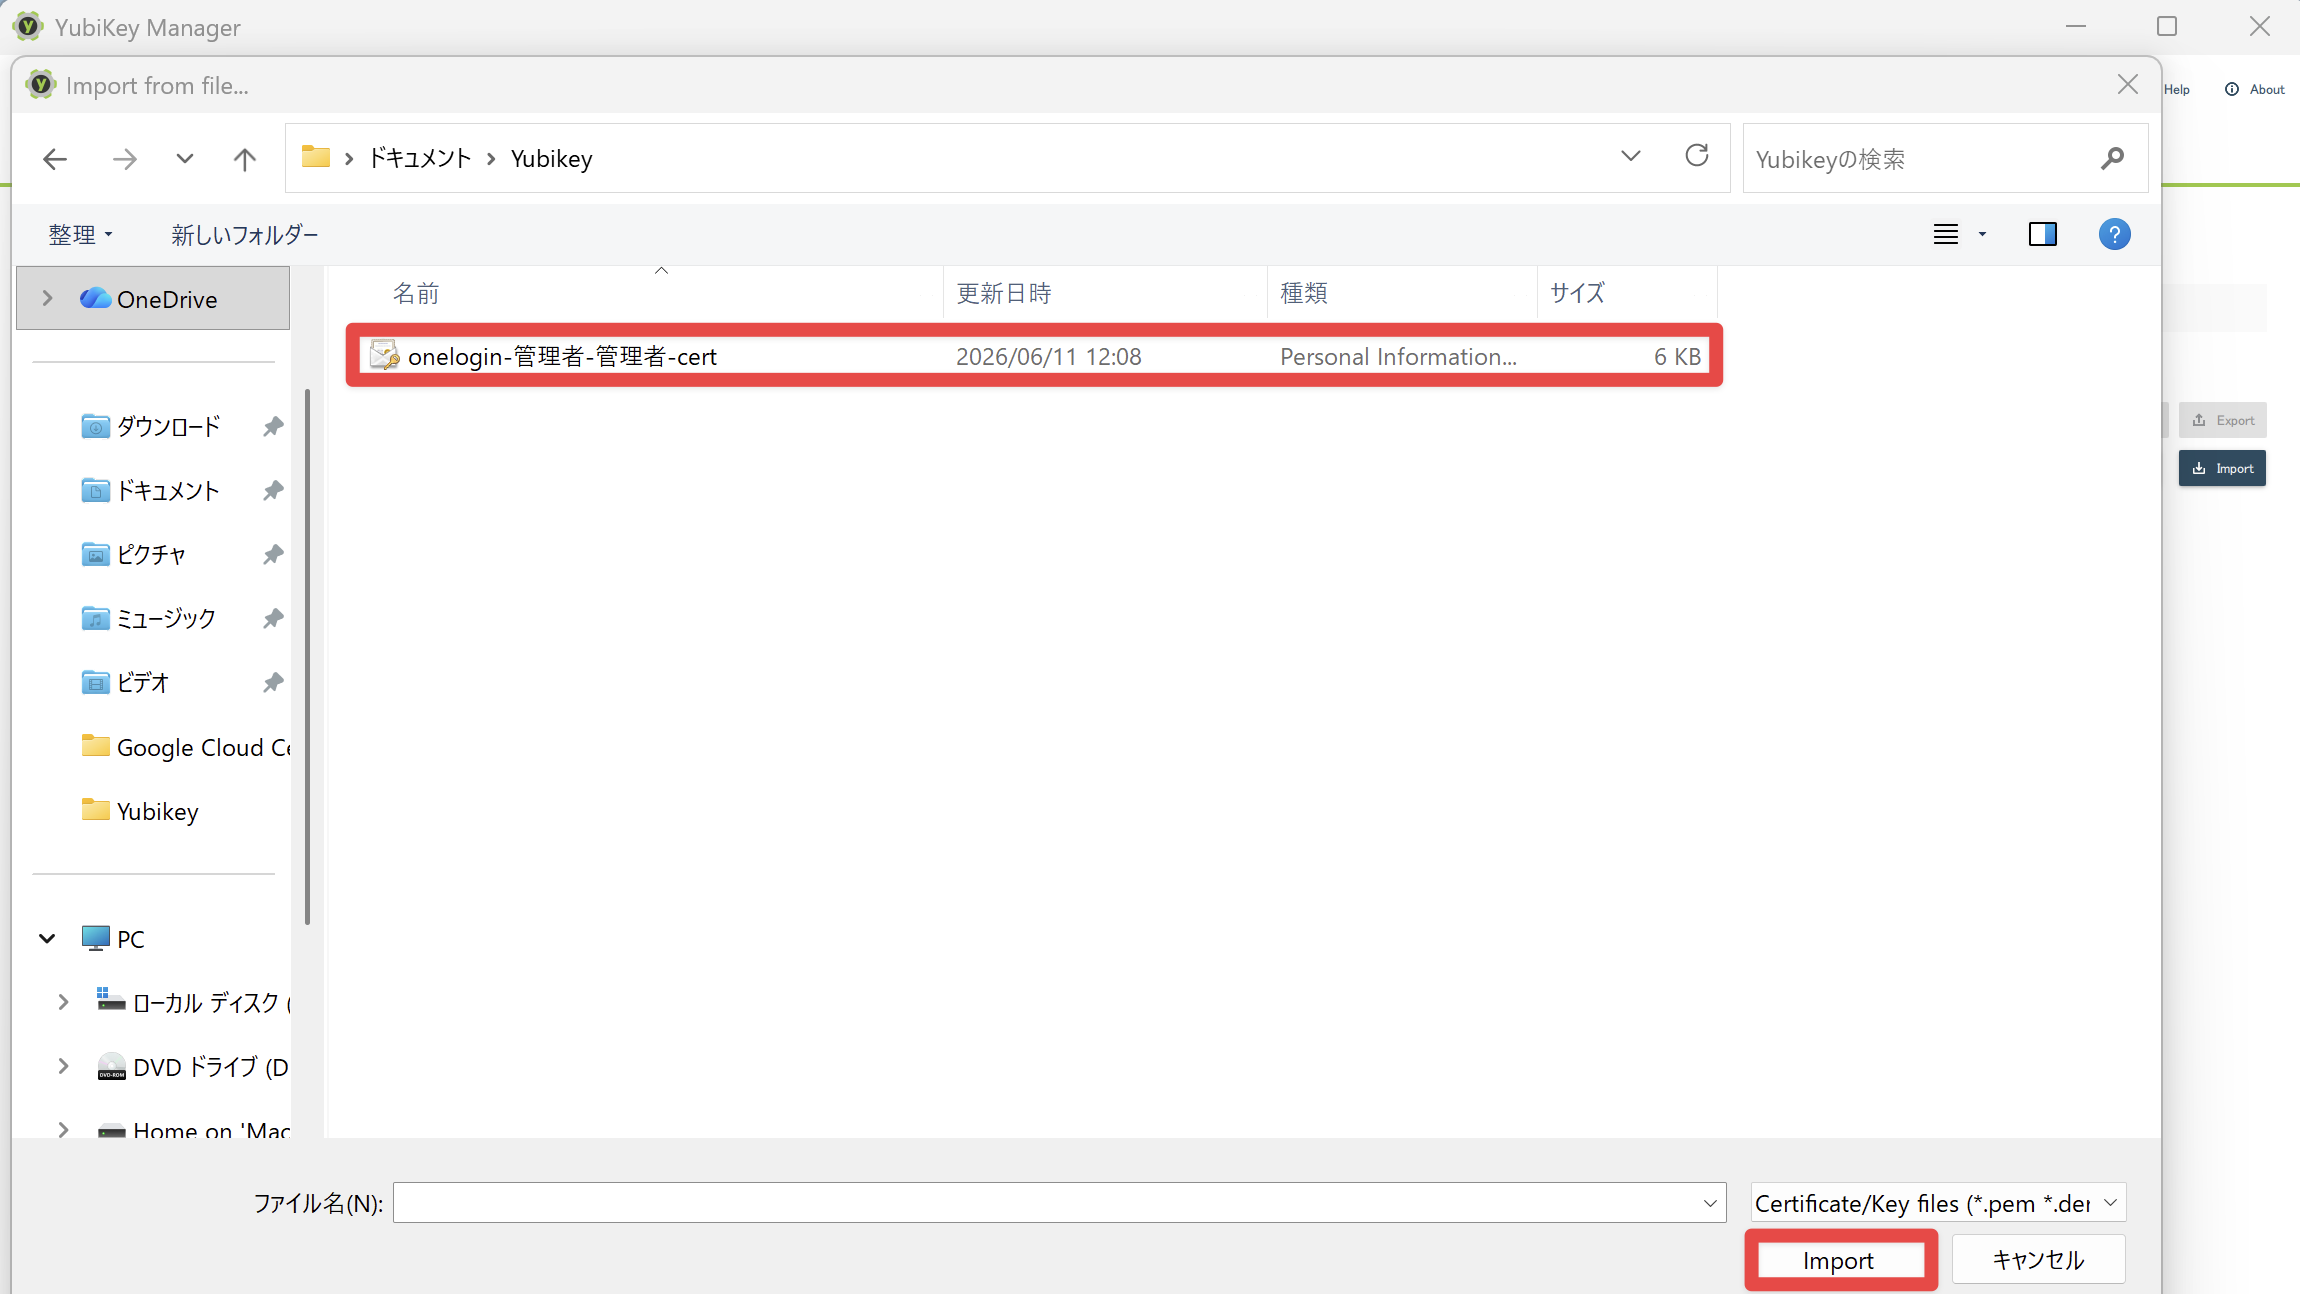The height and width of the screenshot is (1294, 2300).
Task: Click the Personal Information type cell
Action: coord(1398,357)
